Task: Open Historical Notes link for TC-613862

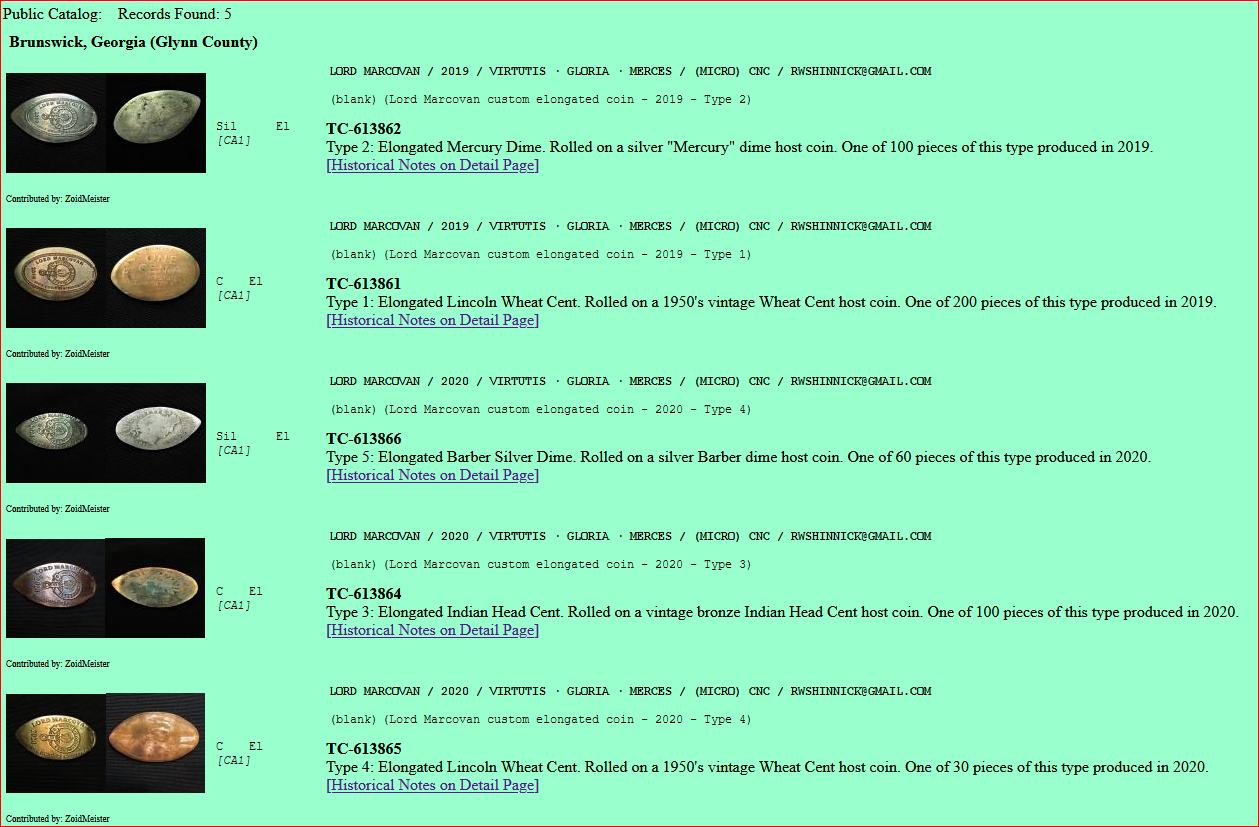Action: (x=432, y=165)
